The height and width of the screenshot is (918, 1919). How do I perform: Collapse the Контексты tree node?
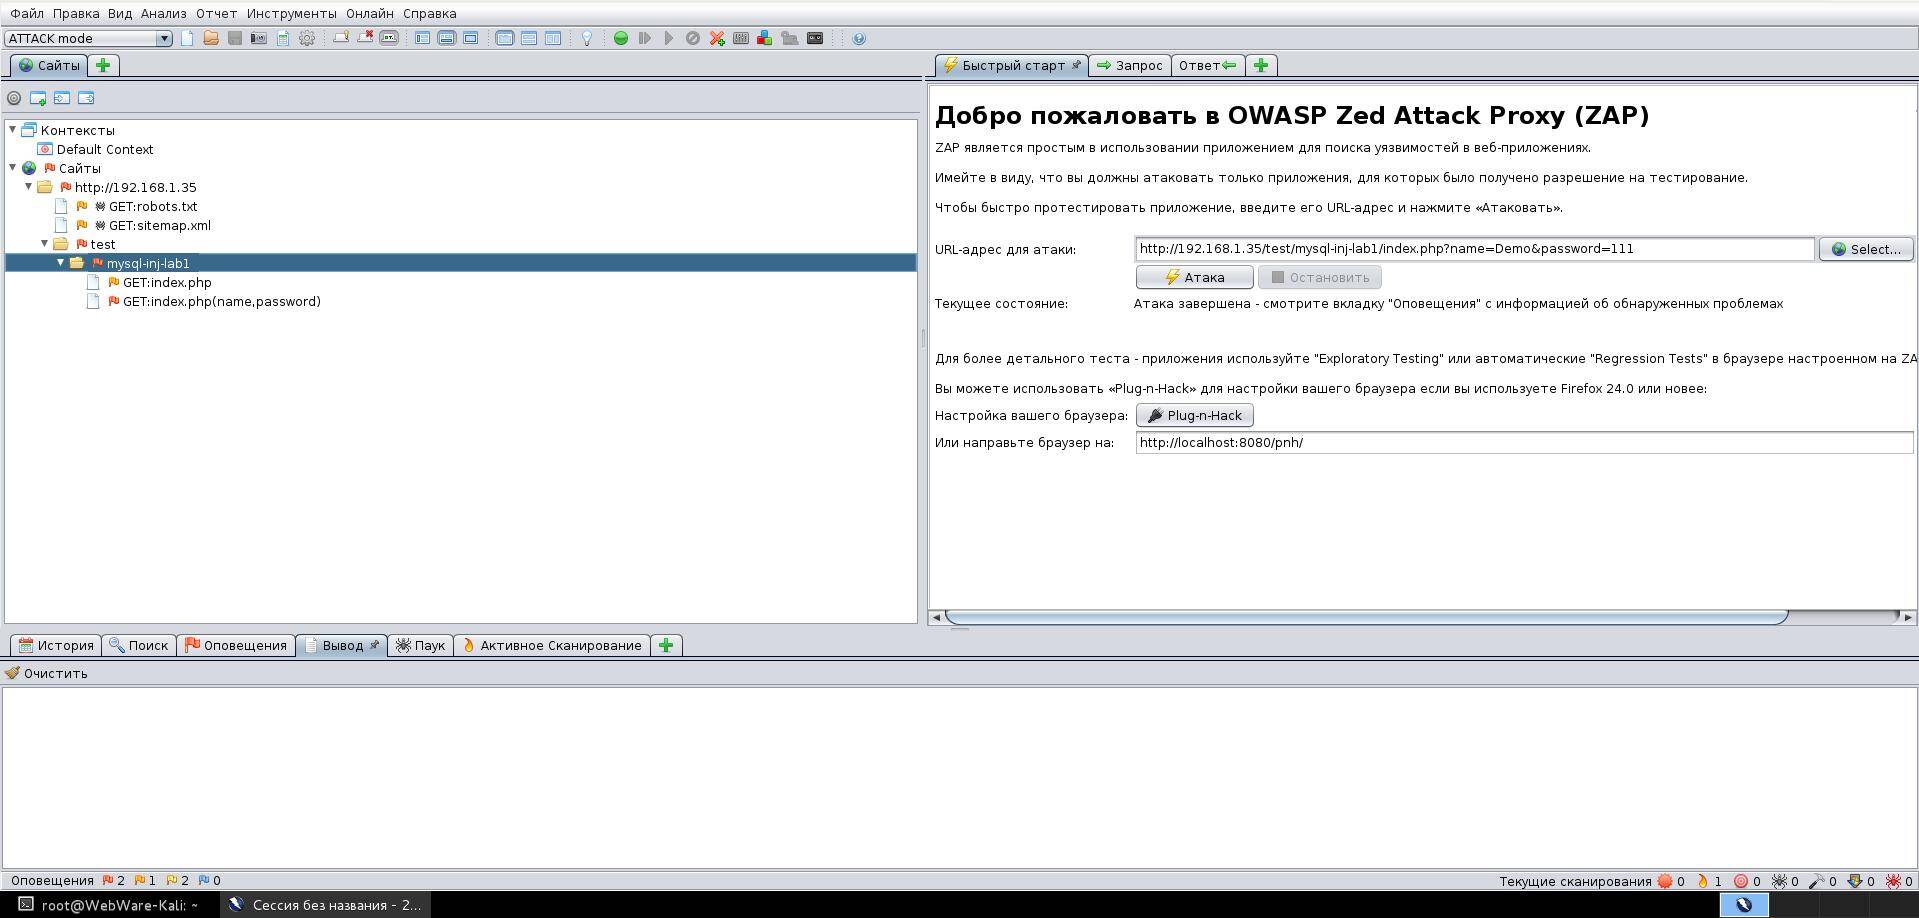(13, 130)
